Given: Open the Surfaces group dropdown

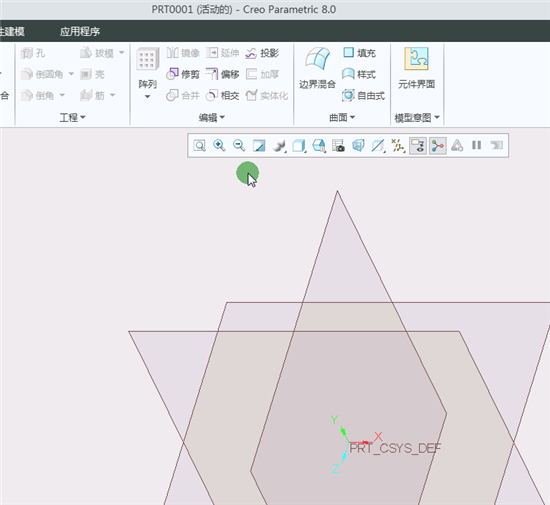Looking at the screenshot, I should tap(342, 117).
